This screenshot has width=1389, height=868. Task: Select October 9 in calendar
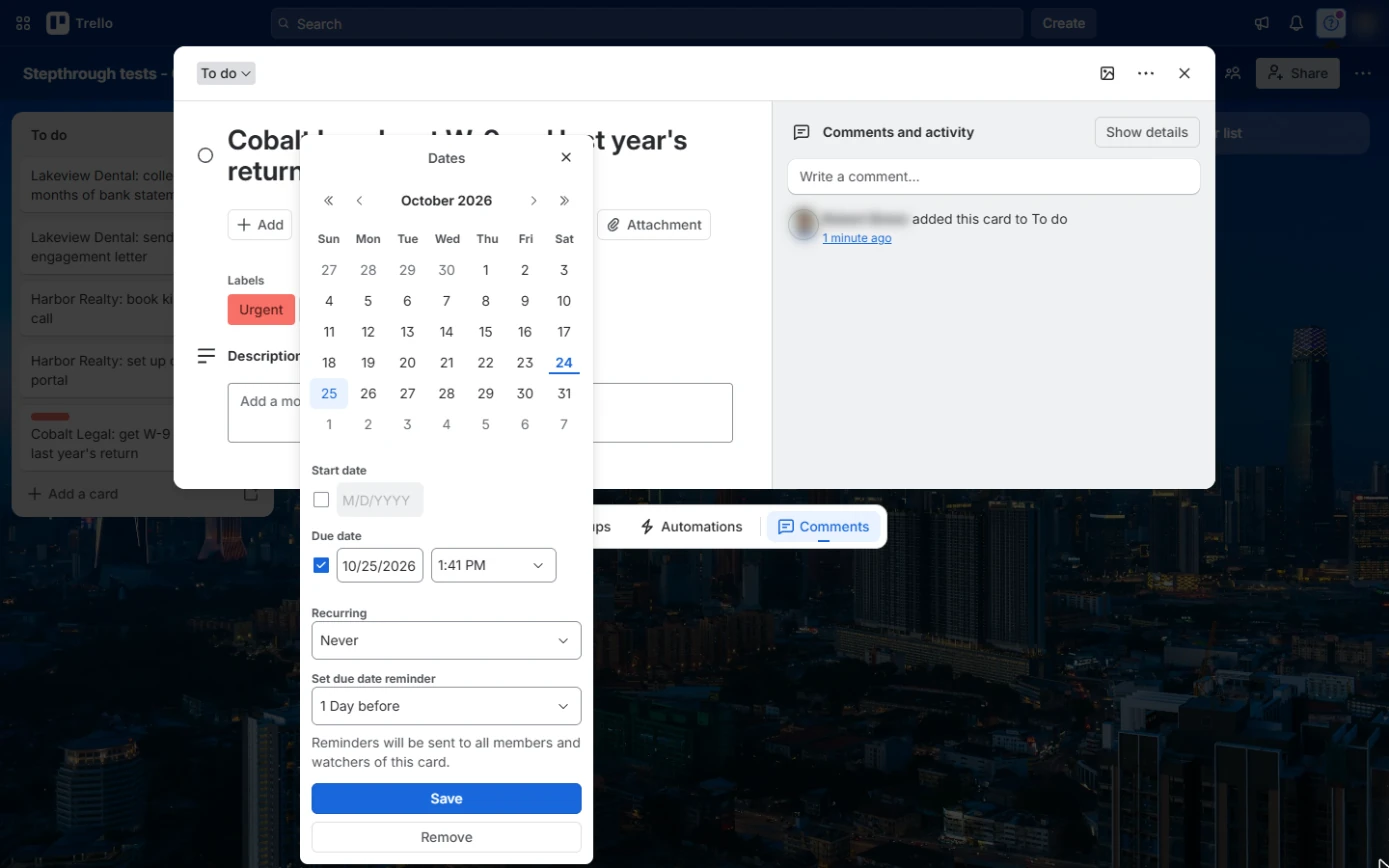pyautogui.click(x=525, y=301)
